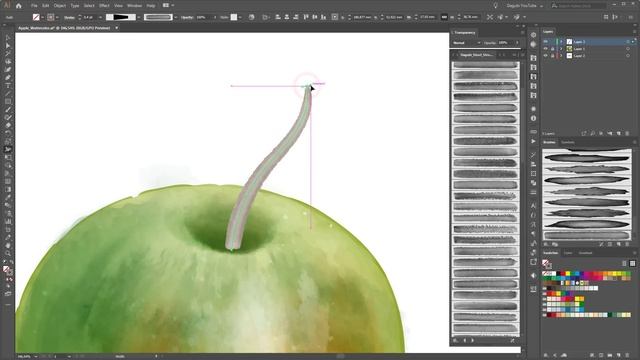Open stroke weight dropdown in control bar
The image size is (640, 360).
pos(100,17)
